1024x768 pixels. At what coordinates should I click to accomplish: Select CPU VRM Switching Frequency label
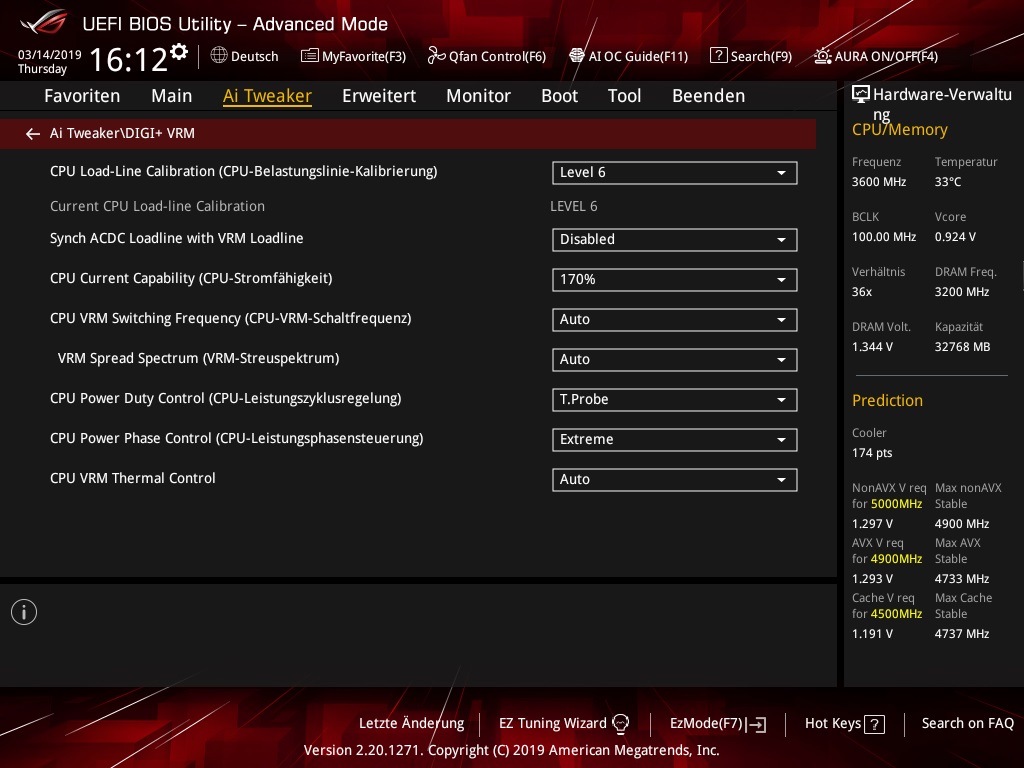pyautogui.click(x=231, y=318)
